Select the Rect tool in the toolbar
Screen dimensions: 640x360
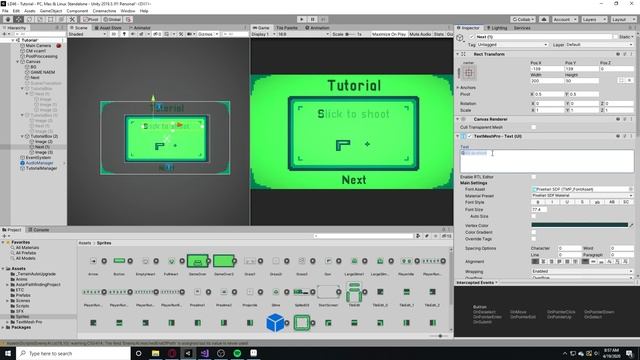tap(51, 19)
